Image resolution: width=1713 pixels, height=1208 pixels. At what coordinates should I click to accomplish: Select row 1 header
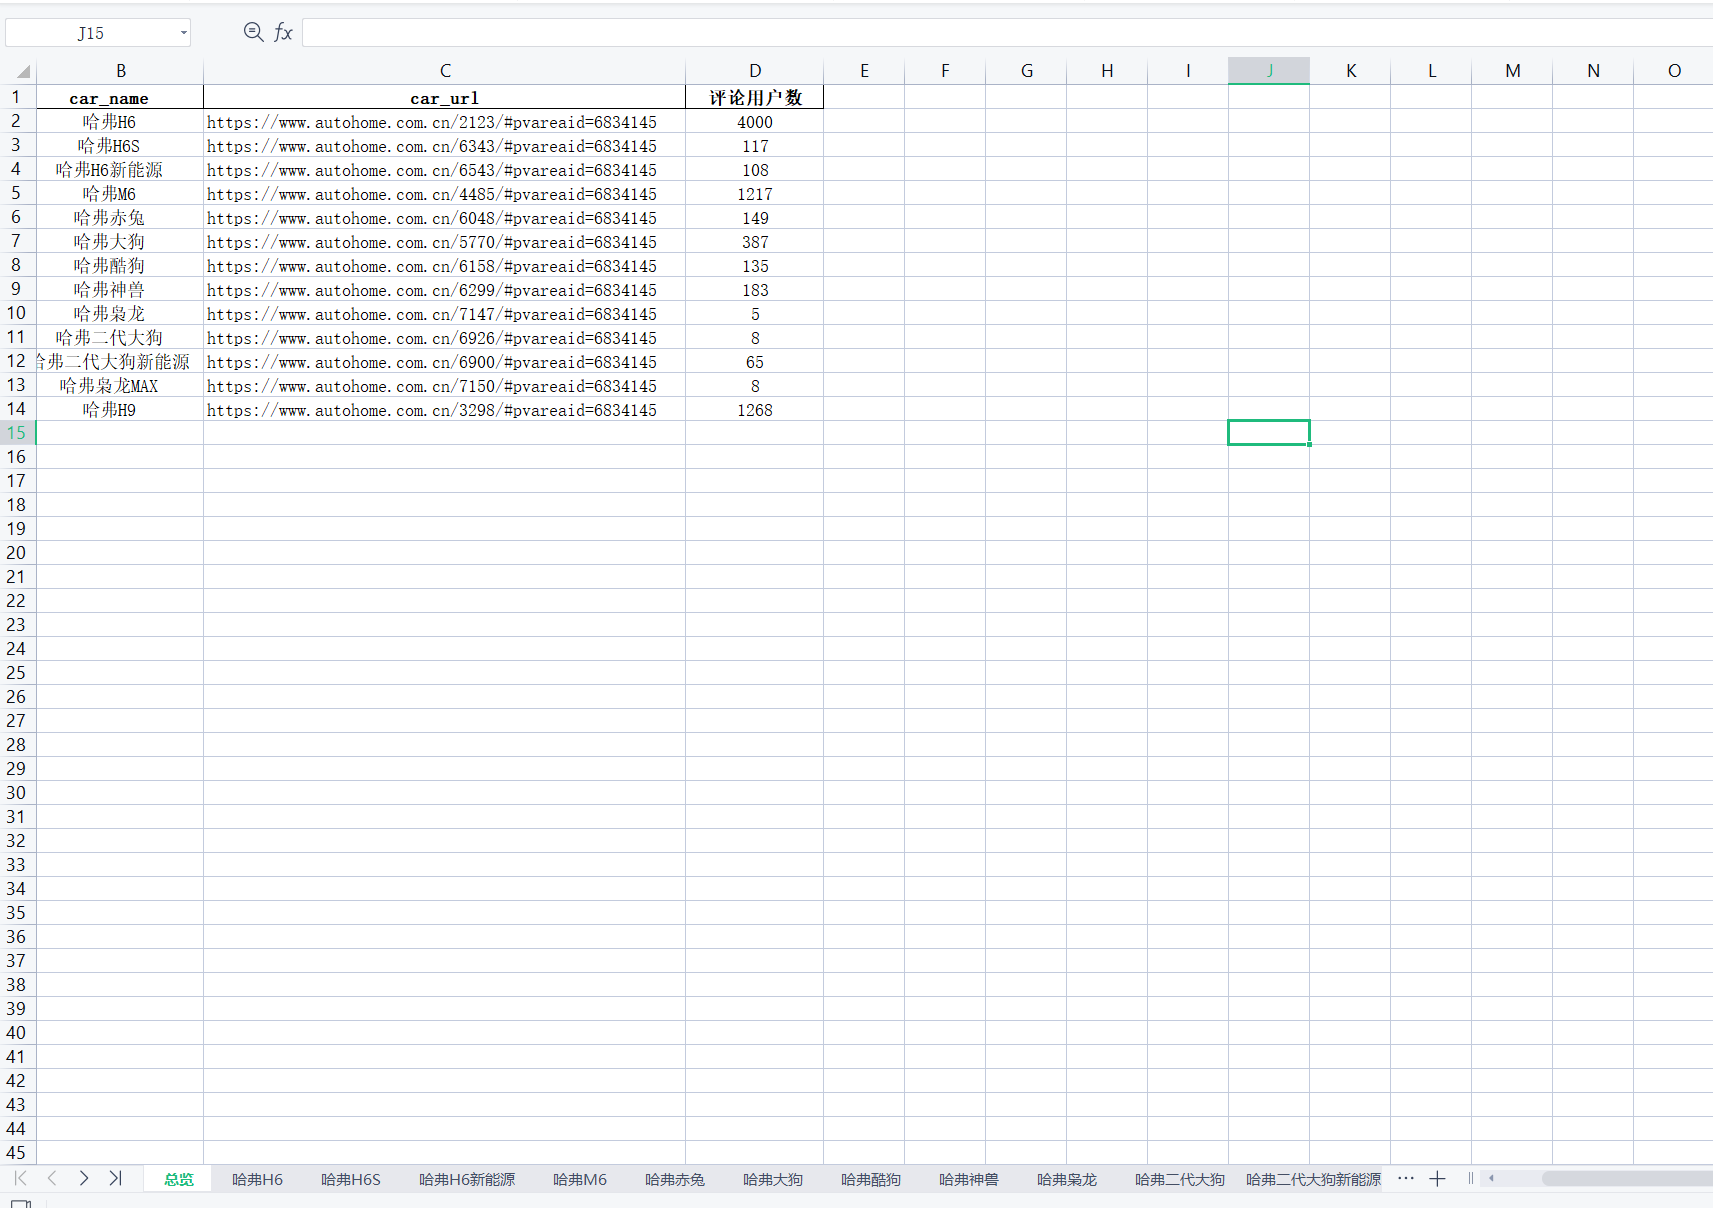click(17, 97)
